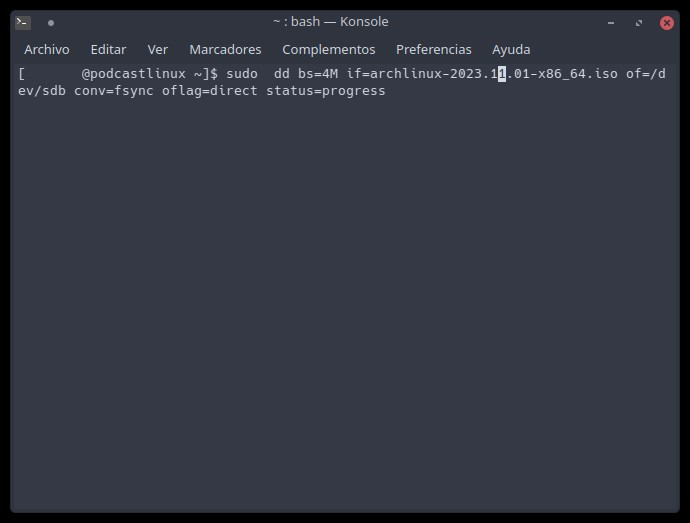Maximize the Konsole window
Screen dimensions: 690x523
point(639,22)
